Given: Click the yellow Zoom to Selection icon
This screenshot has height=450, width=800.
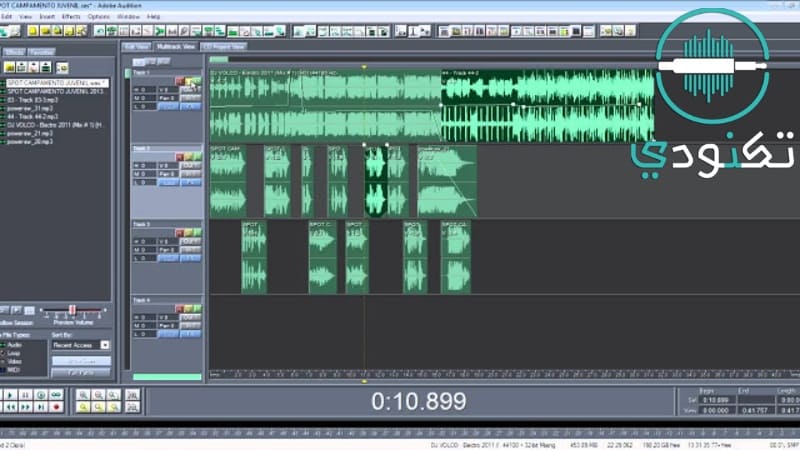Looking at the screenshot, I should (x=83, y=407).
